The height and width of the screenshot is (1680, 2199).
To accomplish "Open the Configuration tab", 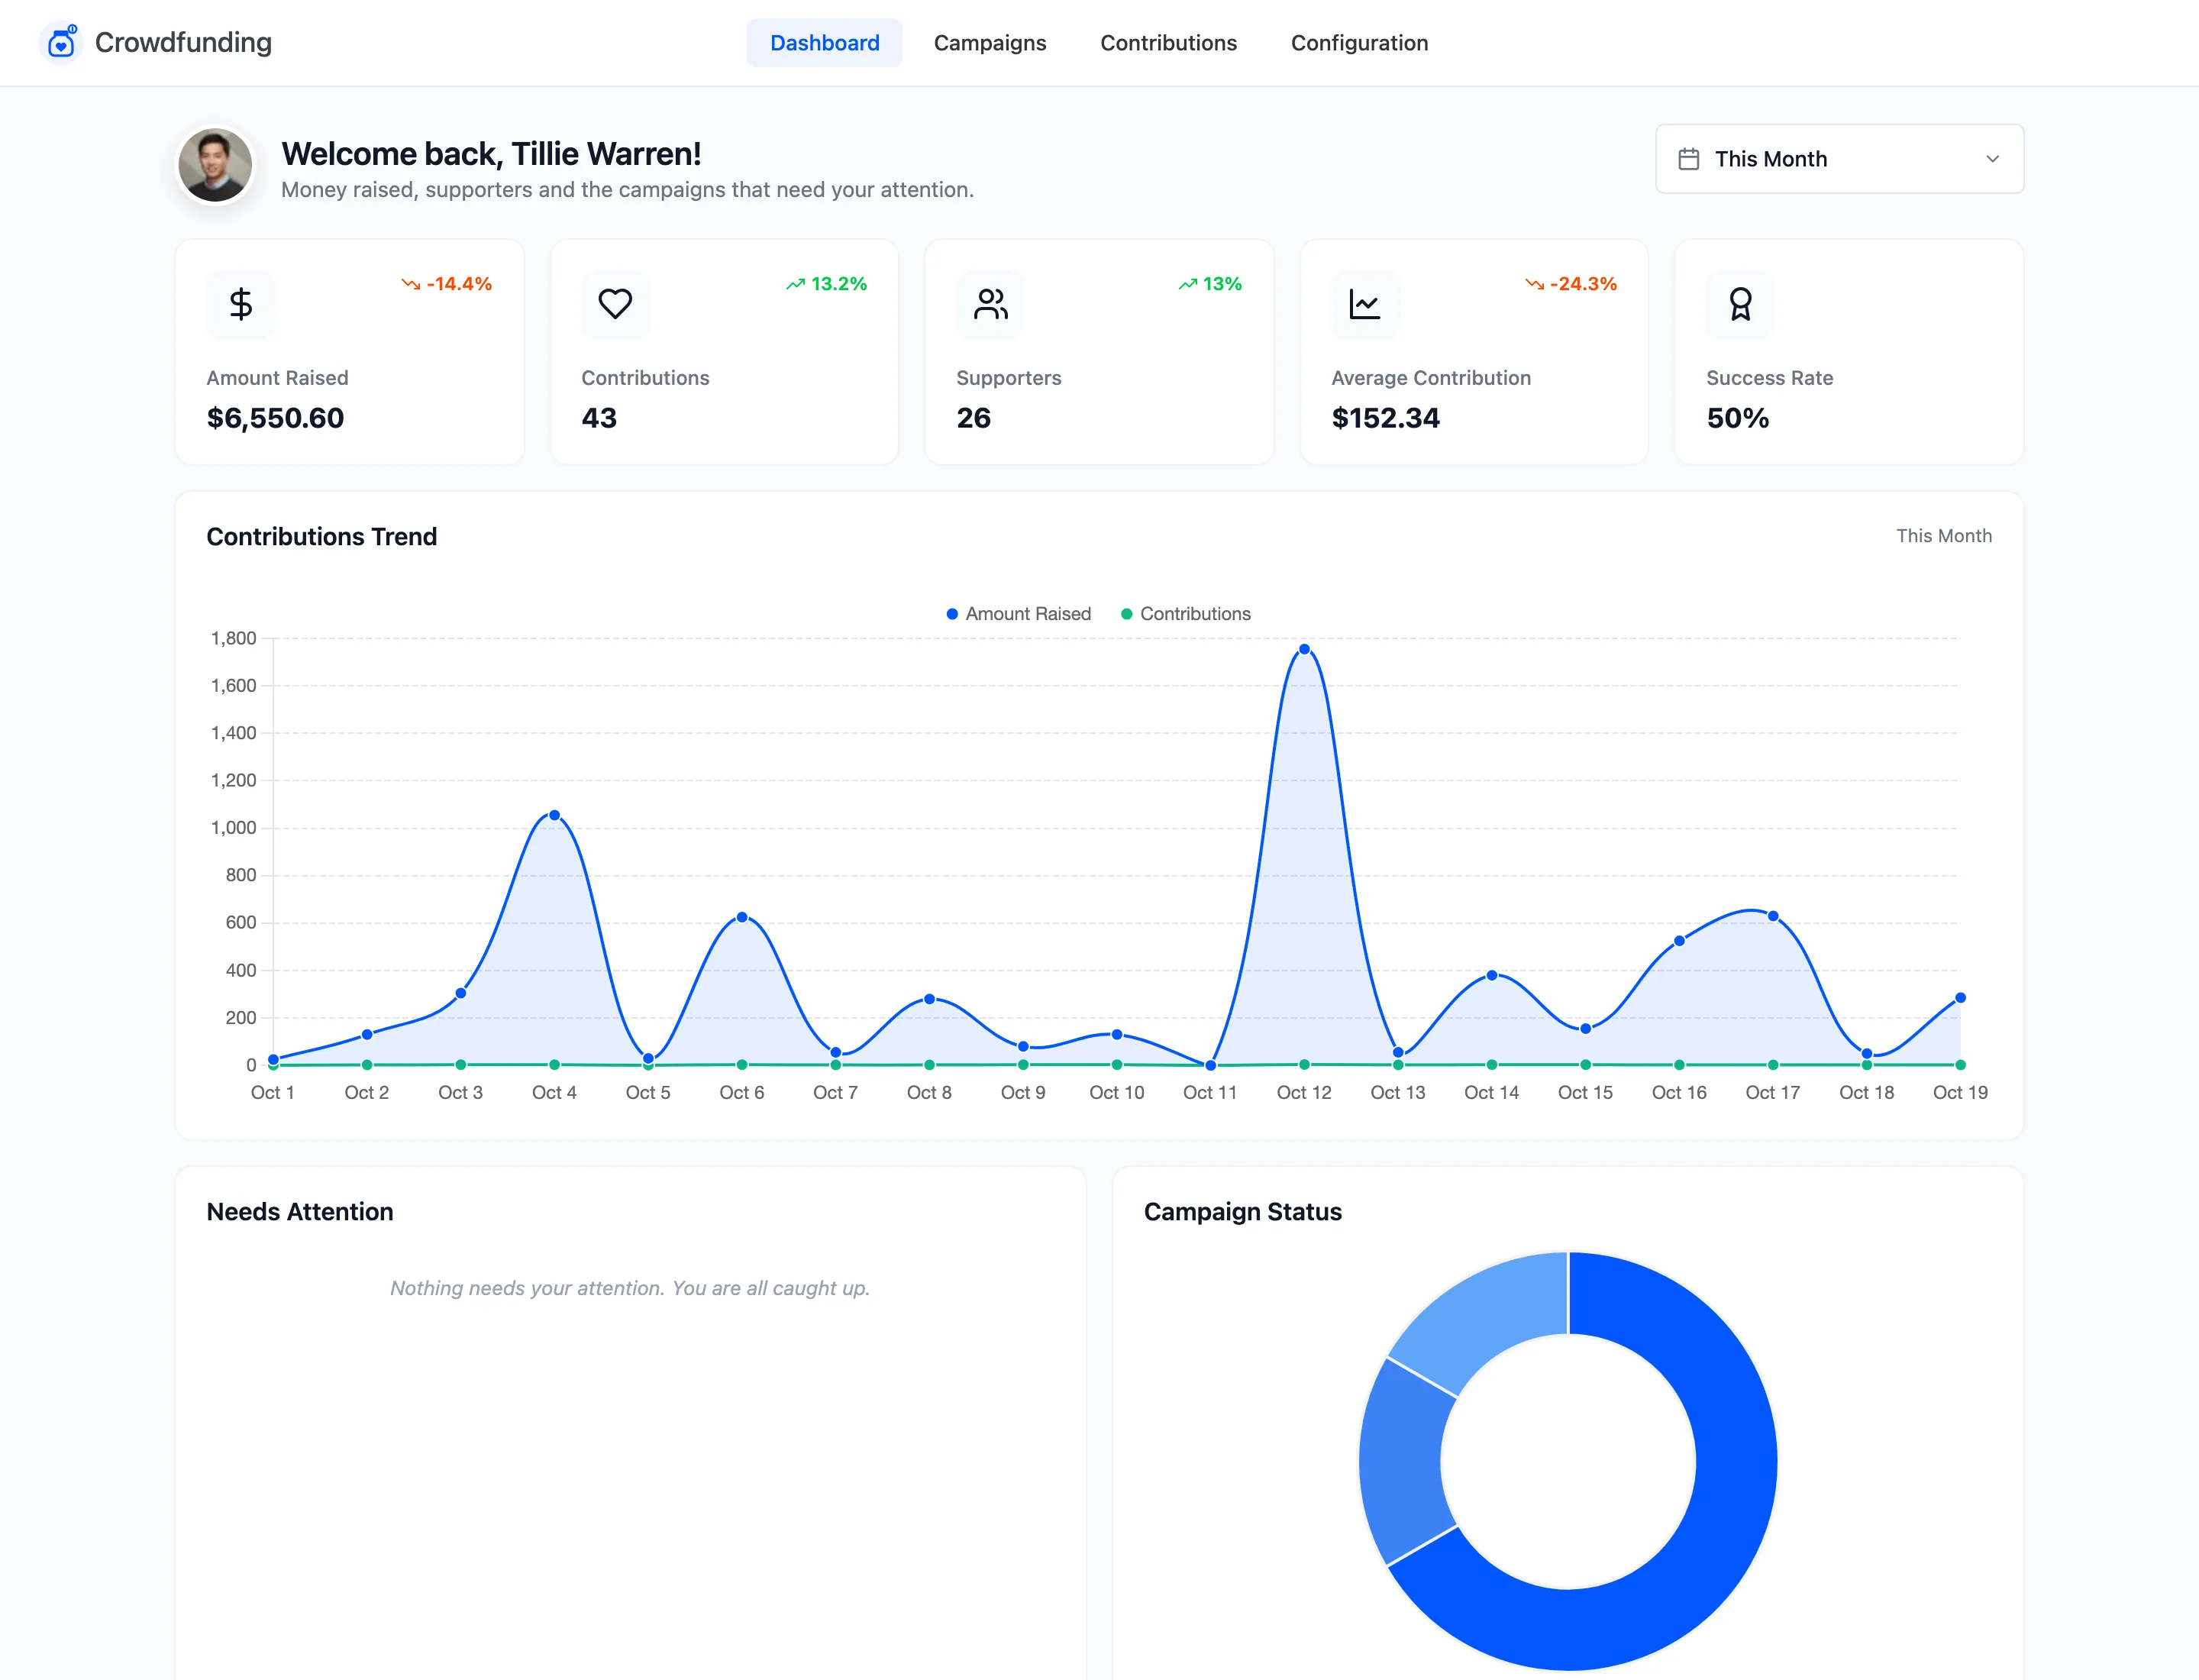I will pos(1359,43).
